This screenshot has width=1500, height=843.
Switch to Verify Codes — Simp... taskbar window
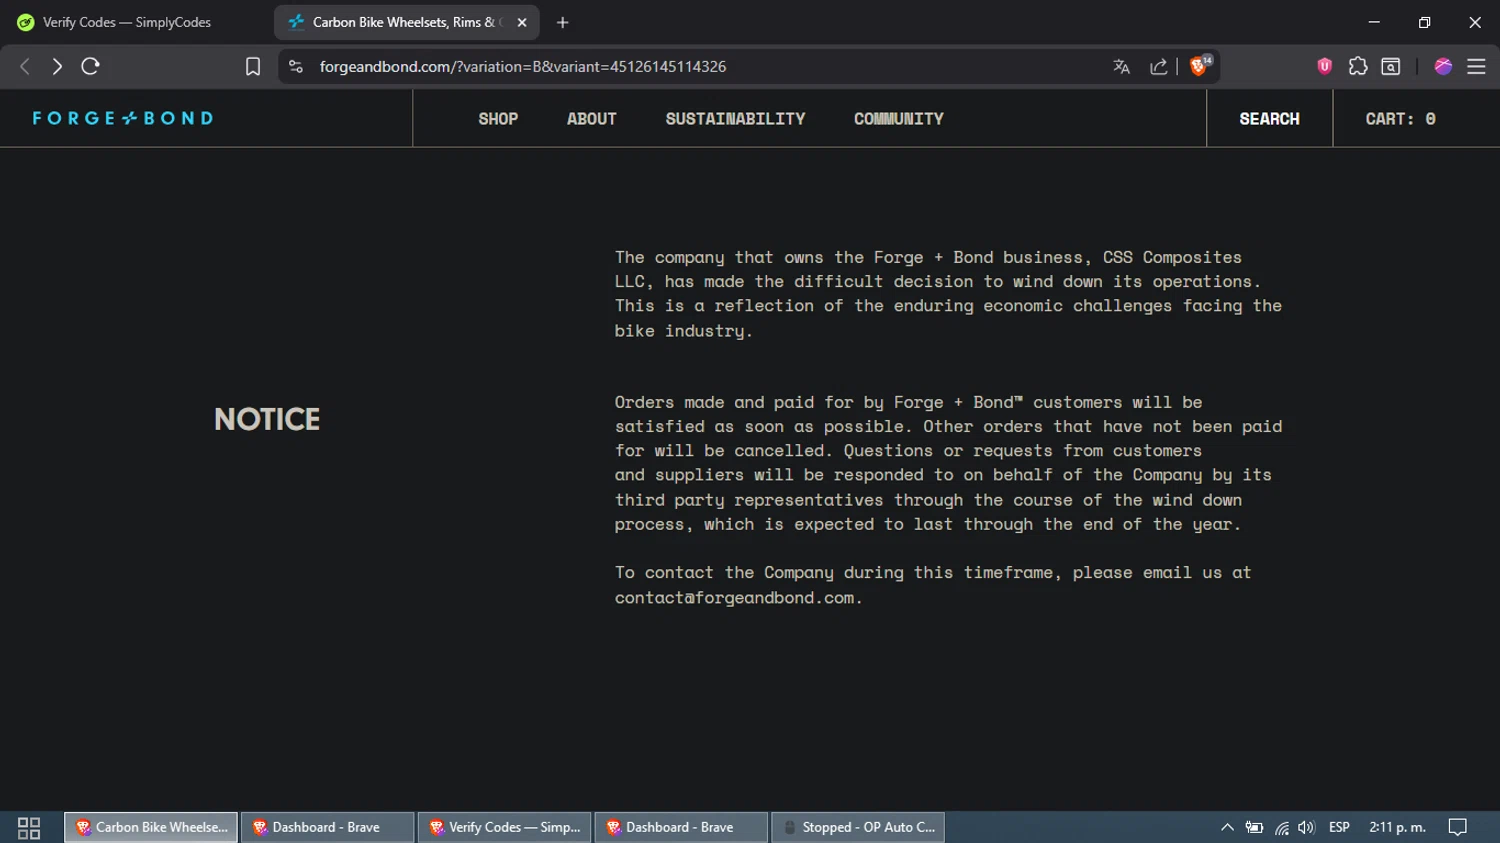pyautogui.click(x=504, y=827)
